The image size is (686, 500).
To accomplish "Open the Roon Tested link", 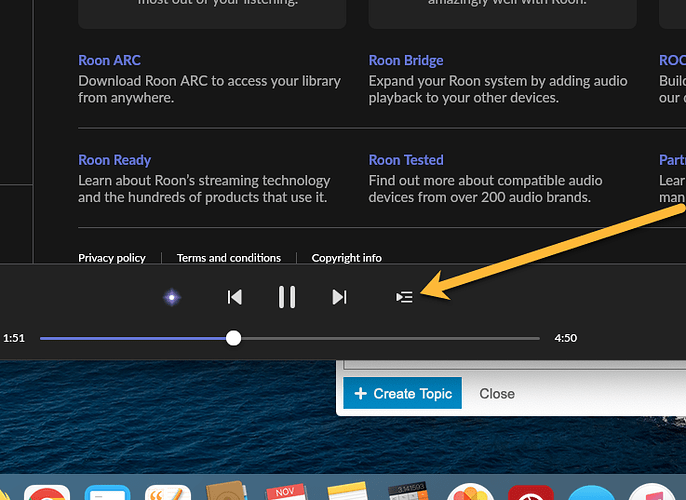I will (x=406, y=160).
